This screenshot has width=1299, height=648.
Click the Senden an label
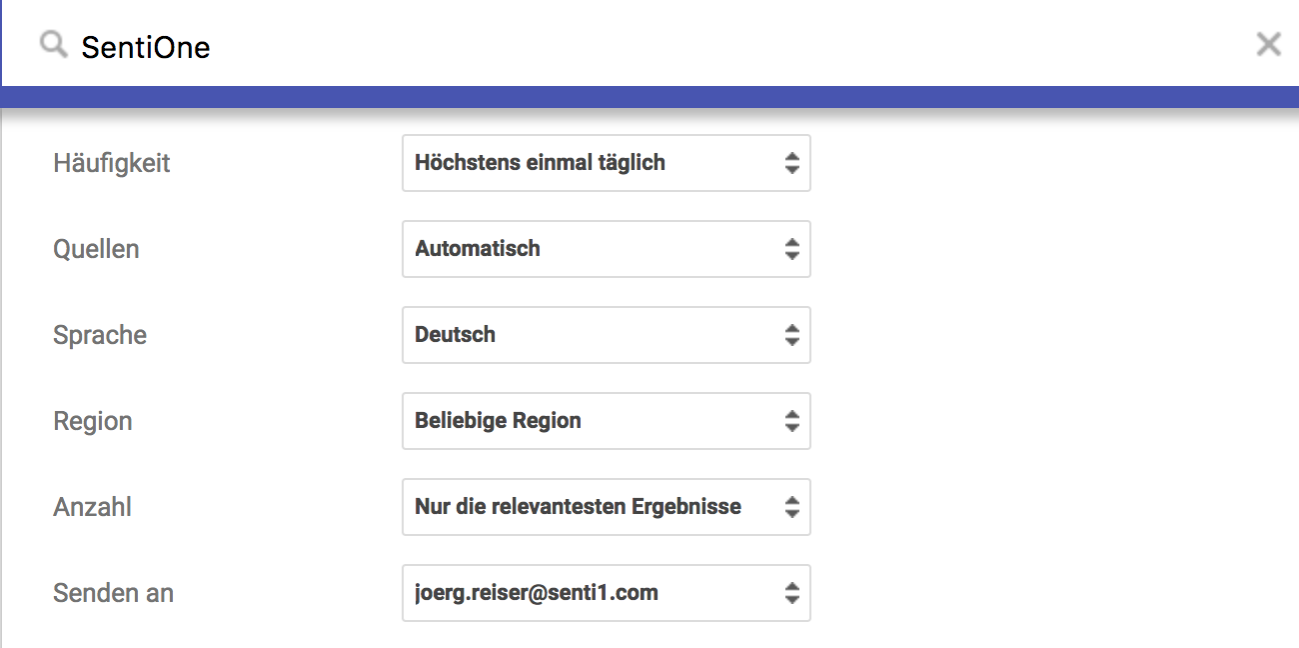point(113,593)
